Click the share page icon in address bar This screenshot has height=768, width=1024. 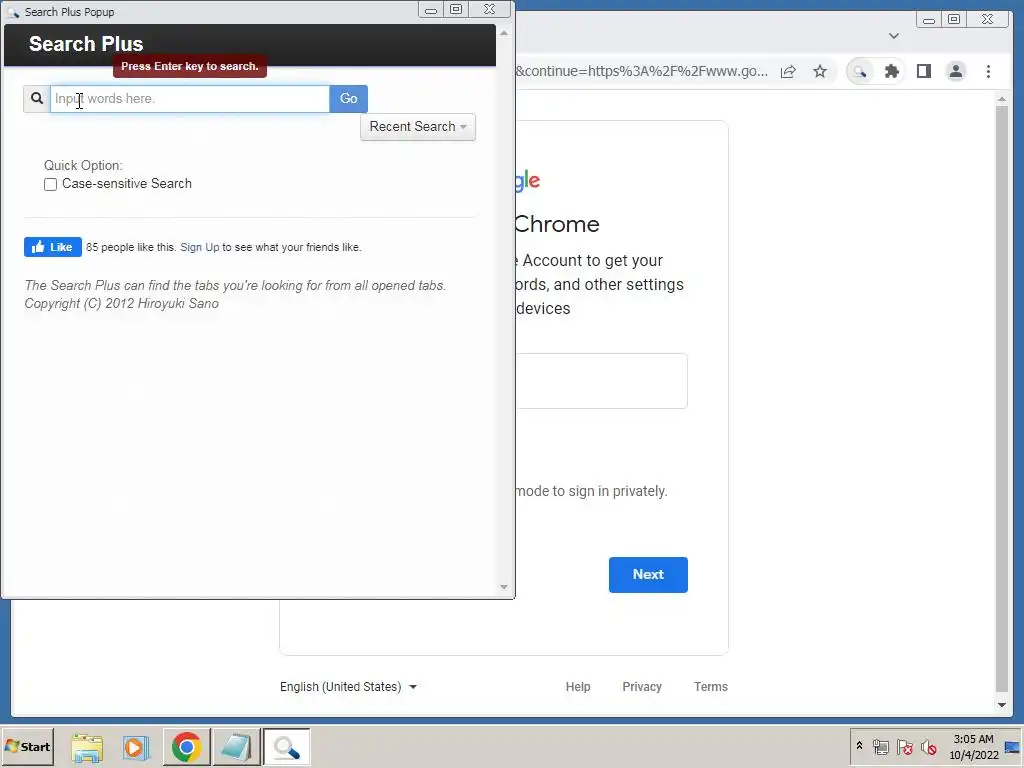point(788,71)
